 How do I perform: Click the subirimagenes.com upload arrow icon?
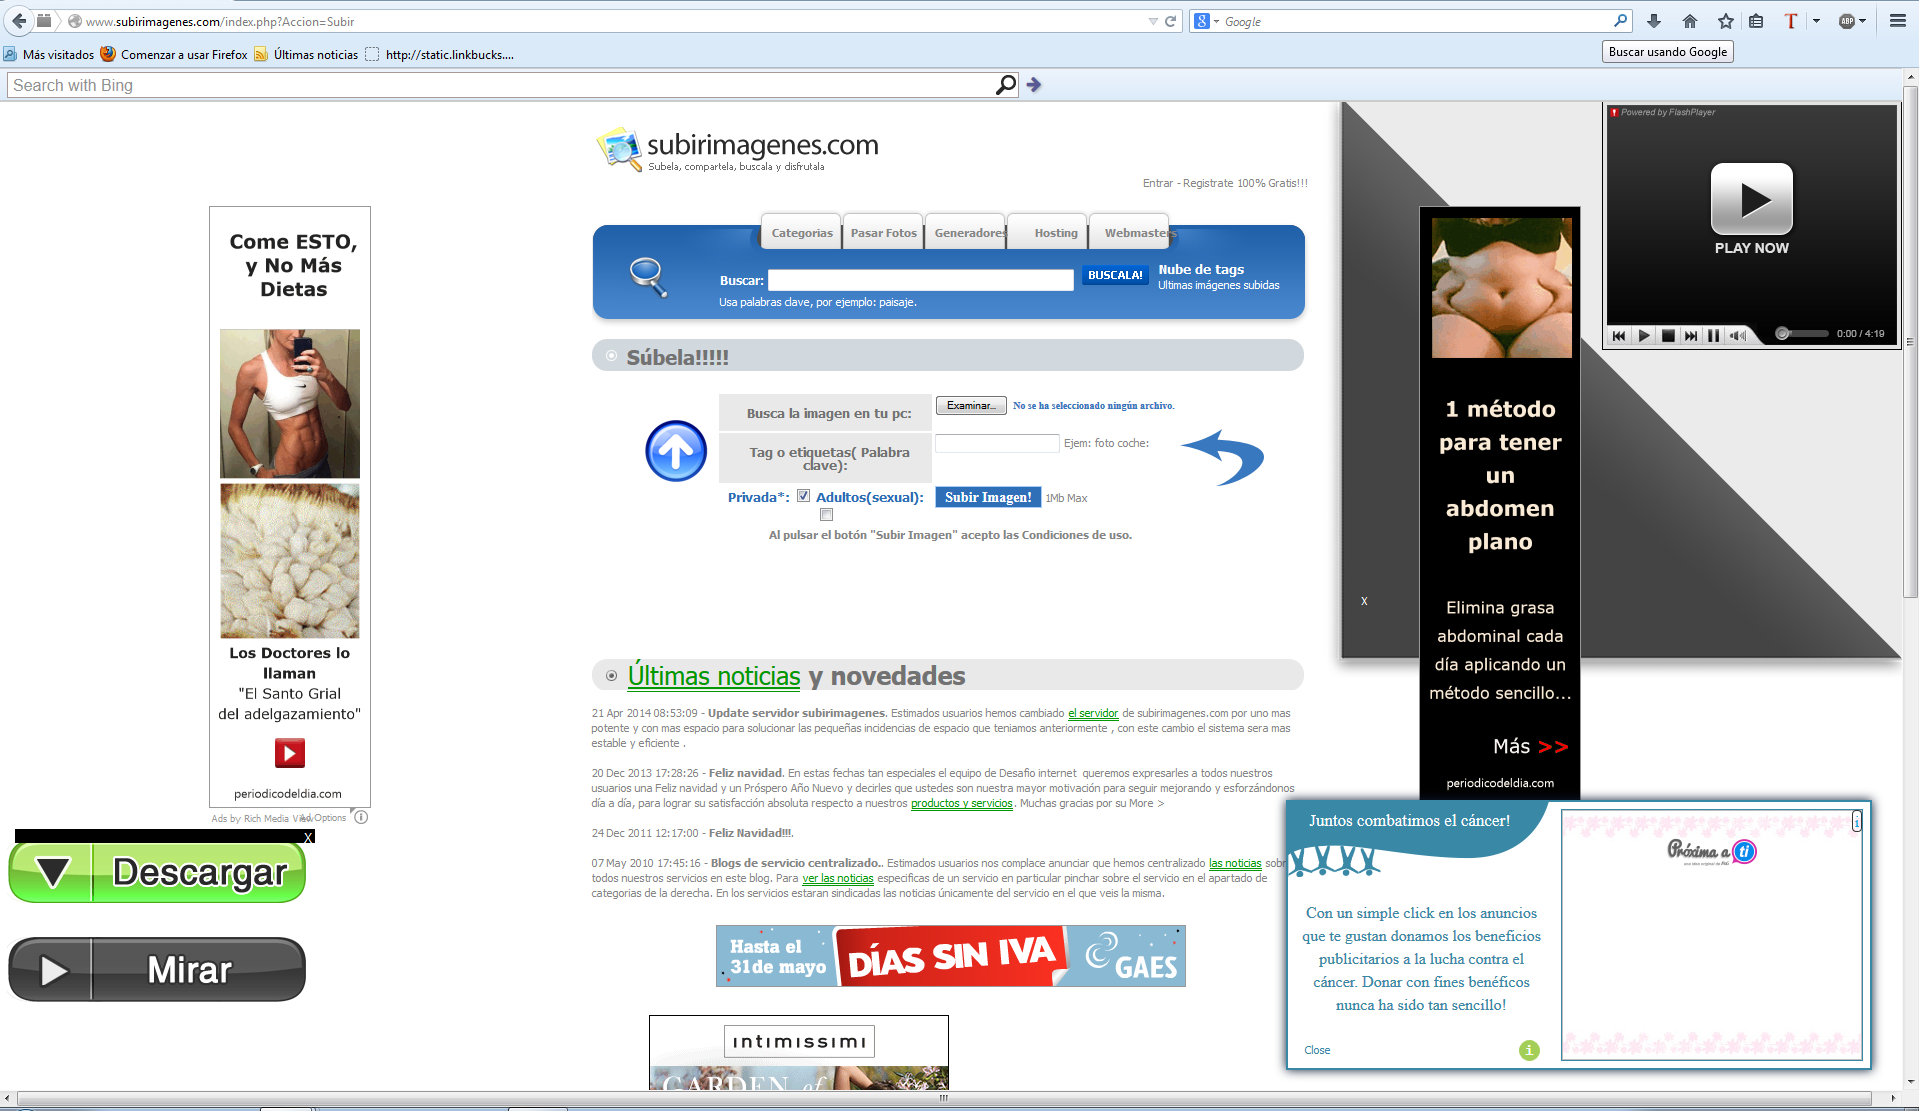point(676,451)
